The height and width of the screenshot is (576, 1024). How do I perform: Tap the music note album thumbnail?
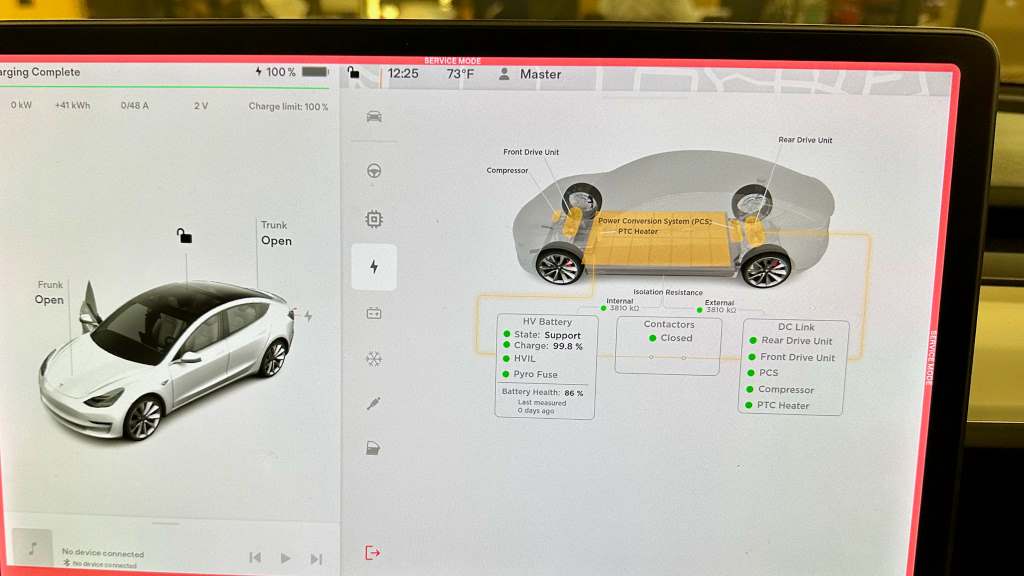pos(32,549)
